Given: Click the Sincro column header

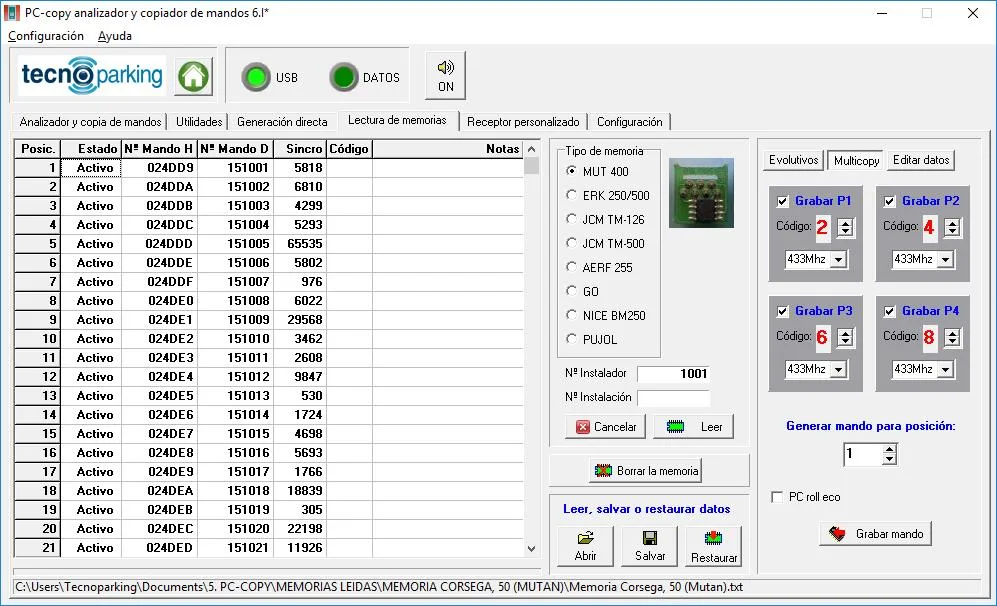Looking at the screenshot, I should [x=300, y=149].
